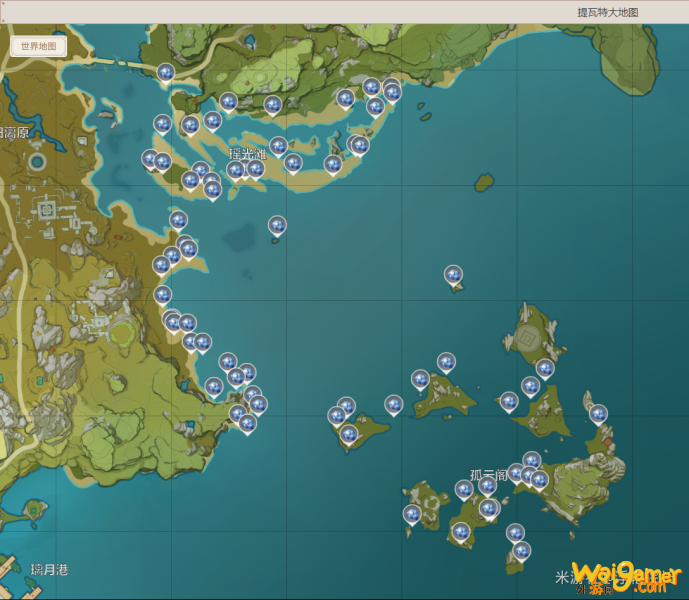The height and width of the screenshot is (600, 689).
Task: Click the 孤云阁 map label
Action: (x=489, y=475)
